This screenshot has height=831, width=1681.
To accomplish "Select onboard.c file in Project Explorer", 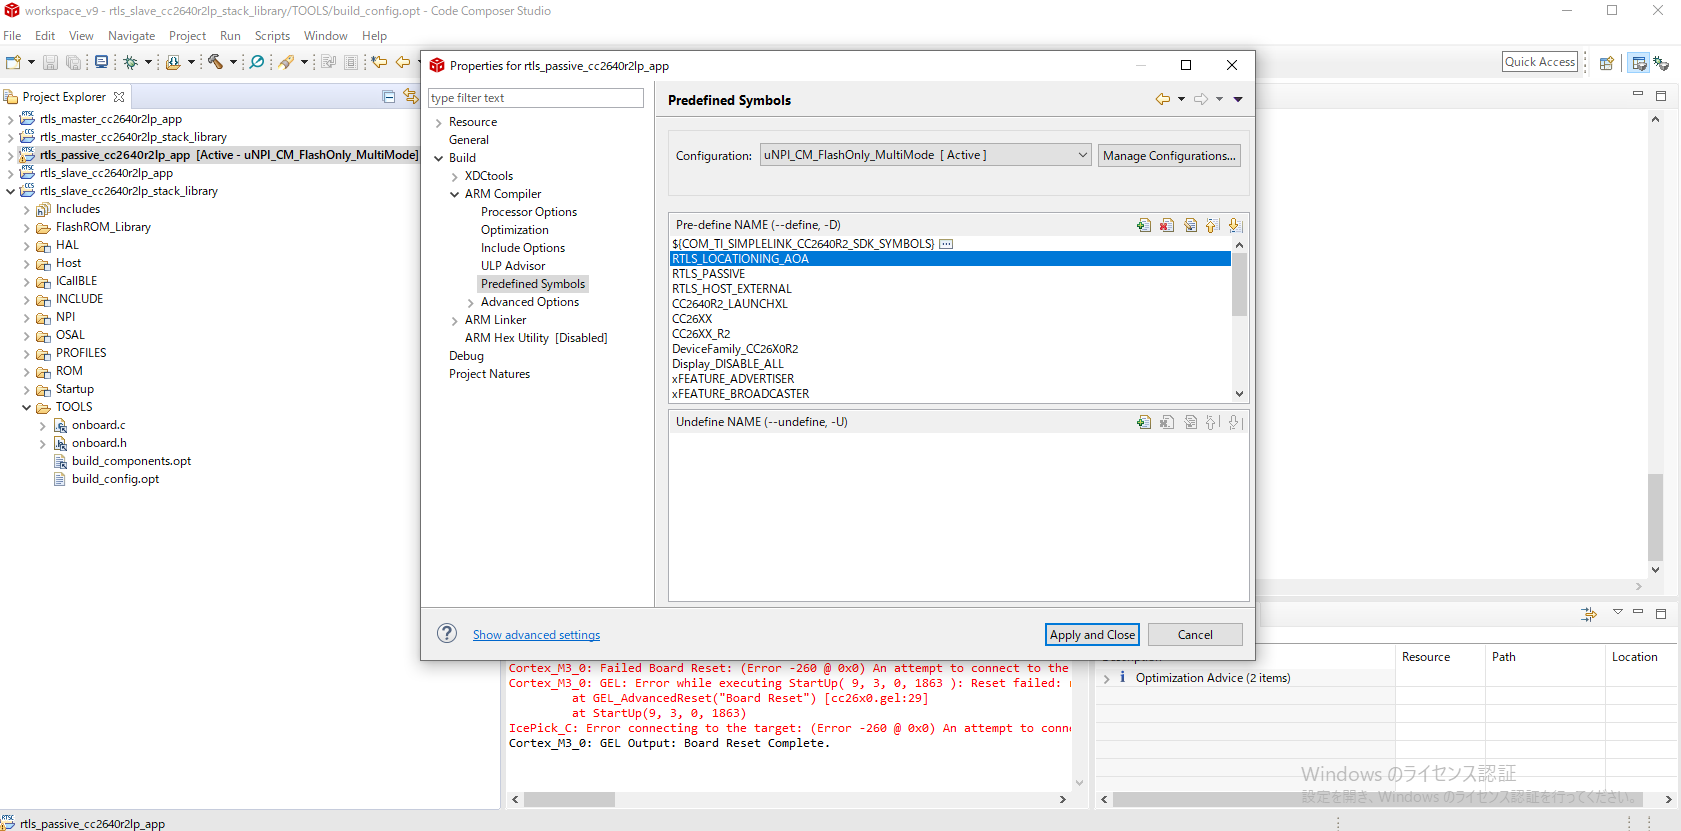I will click(x=98, y=425).
